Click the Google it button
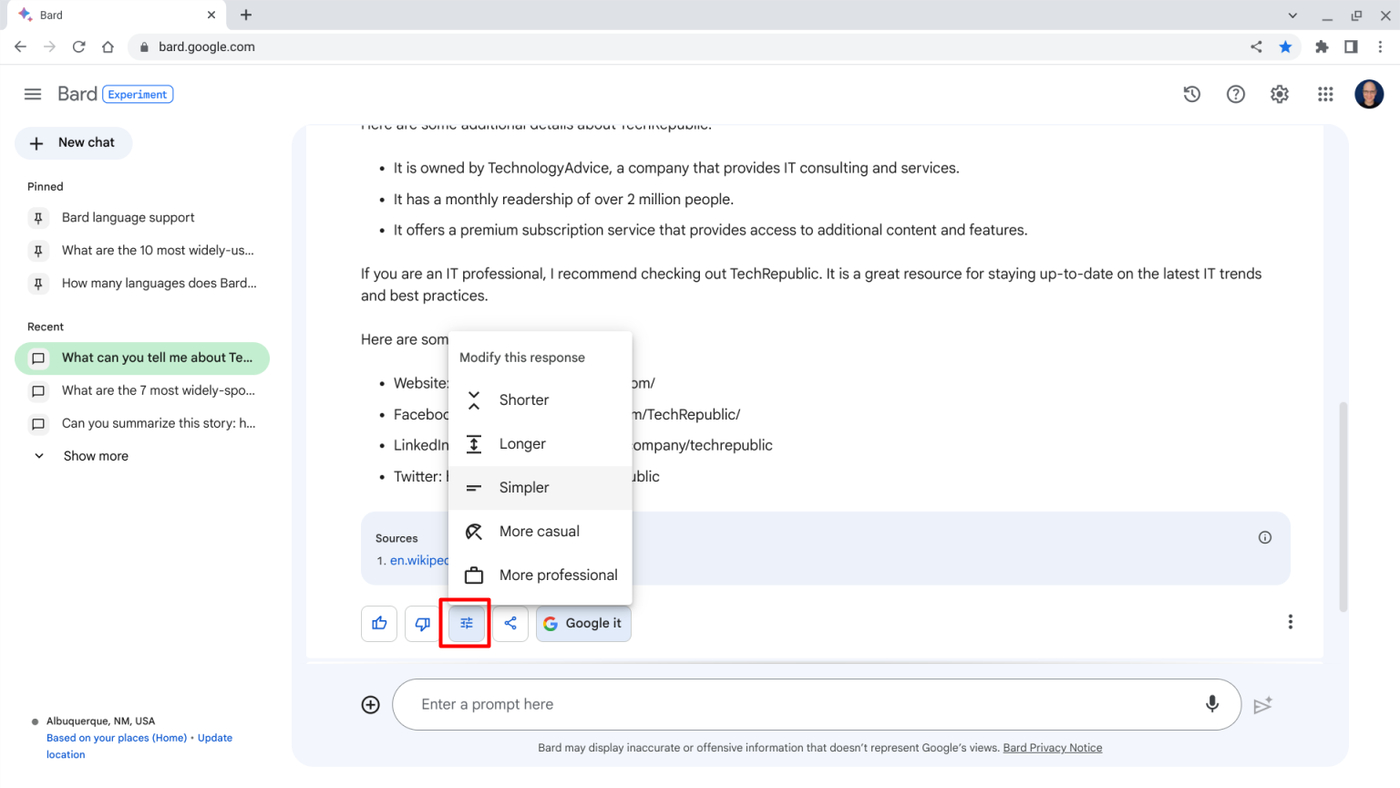This screenshot has width=1400, height=788. click(583, 623)
